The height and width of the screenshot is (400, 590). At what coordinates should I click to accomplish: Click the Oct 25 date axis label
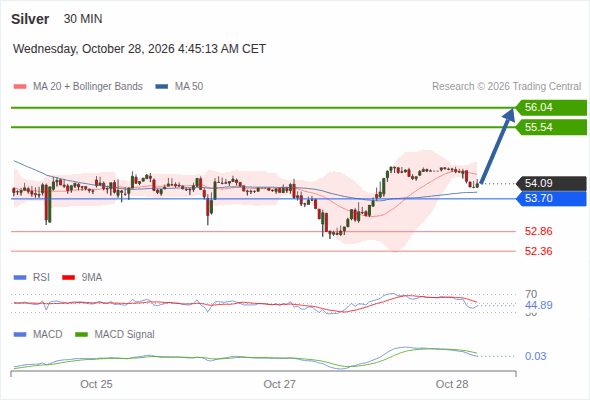[x=96, y=384]
